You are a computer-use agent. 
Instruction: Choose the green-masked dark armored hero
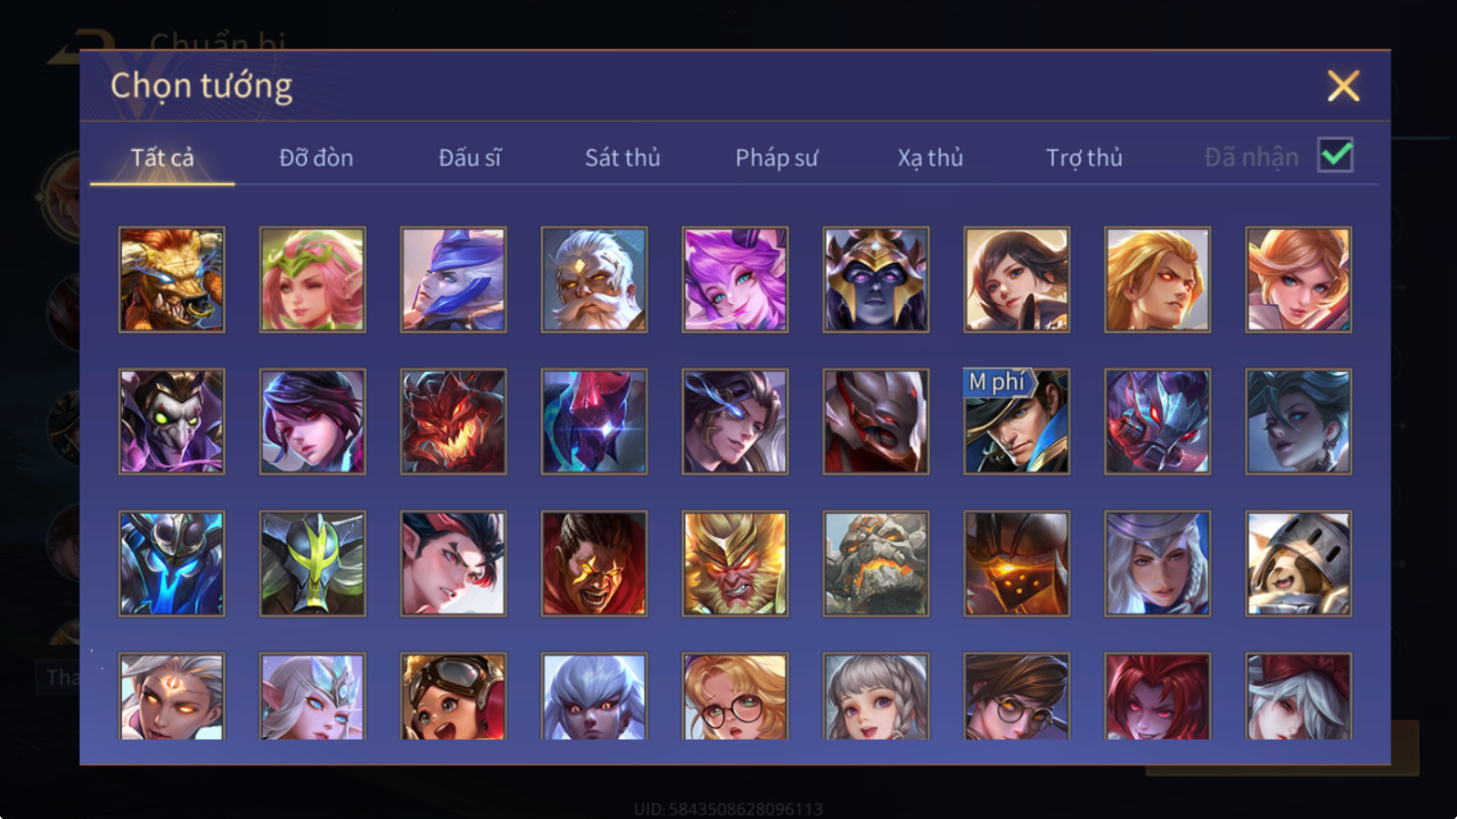(313, 563)
